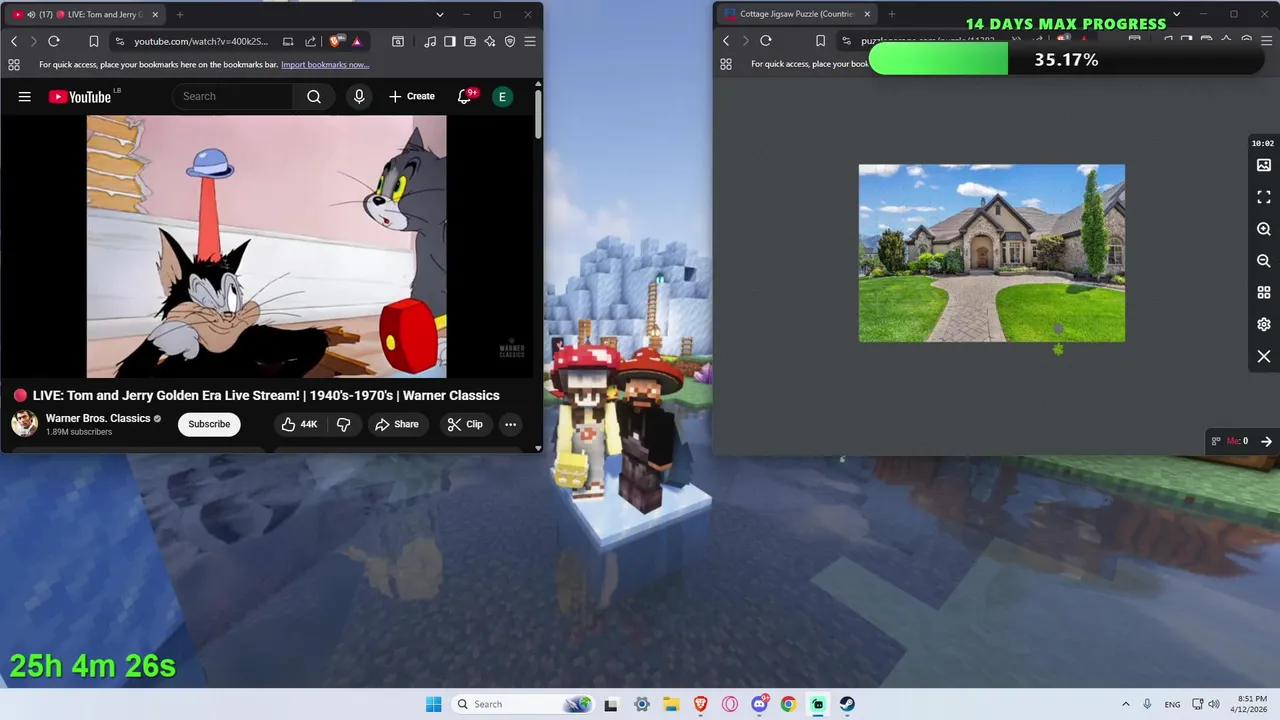1280x720 pixels.
Task: Click the YouTube logo
Action: point(79,97)
